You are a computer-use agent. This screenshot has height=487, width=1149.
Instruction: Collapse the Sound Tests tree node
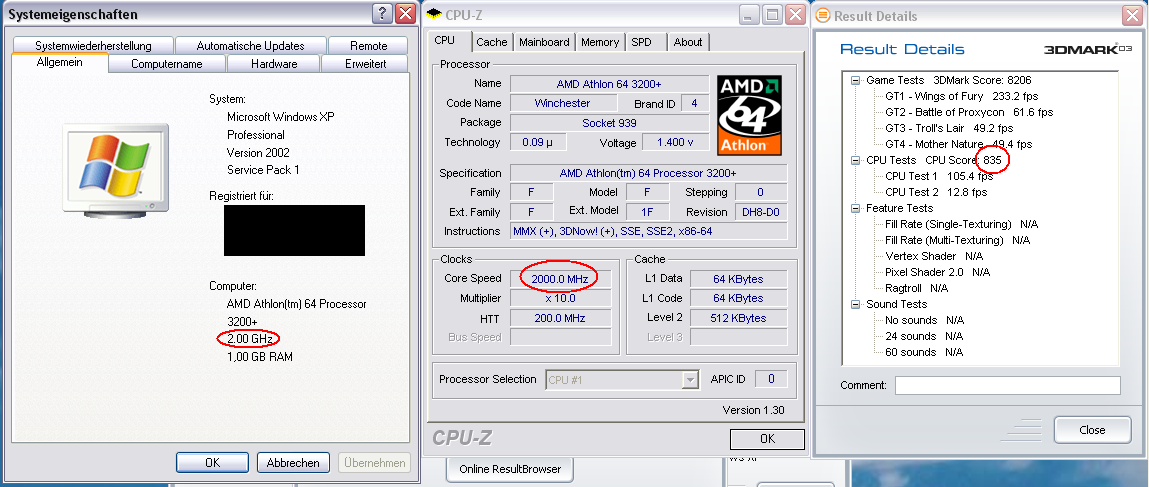tap(855, 304)
